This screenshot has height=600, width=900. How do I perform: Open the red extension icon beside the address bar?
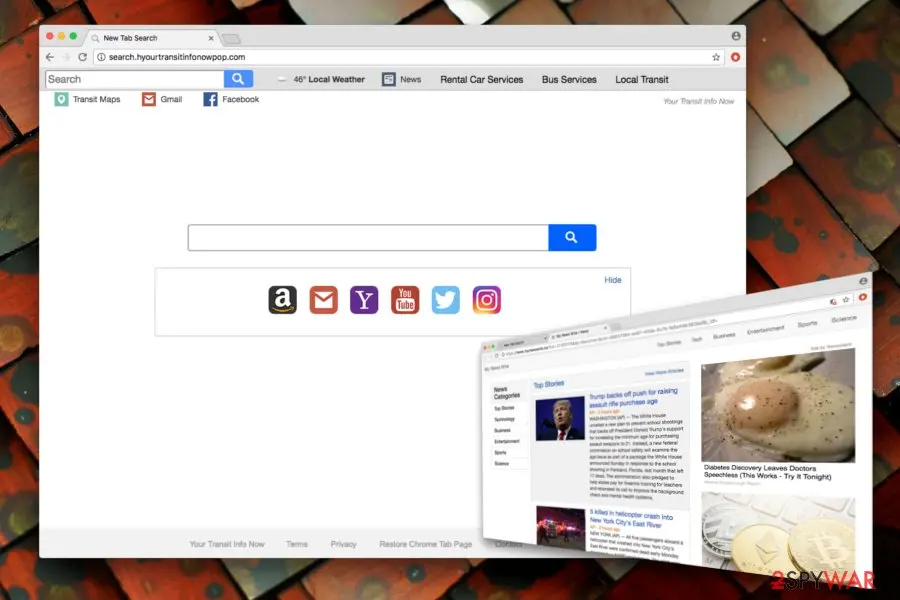point(735,57)
